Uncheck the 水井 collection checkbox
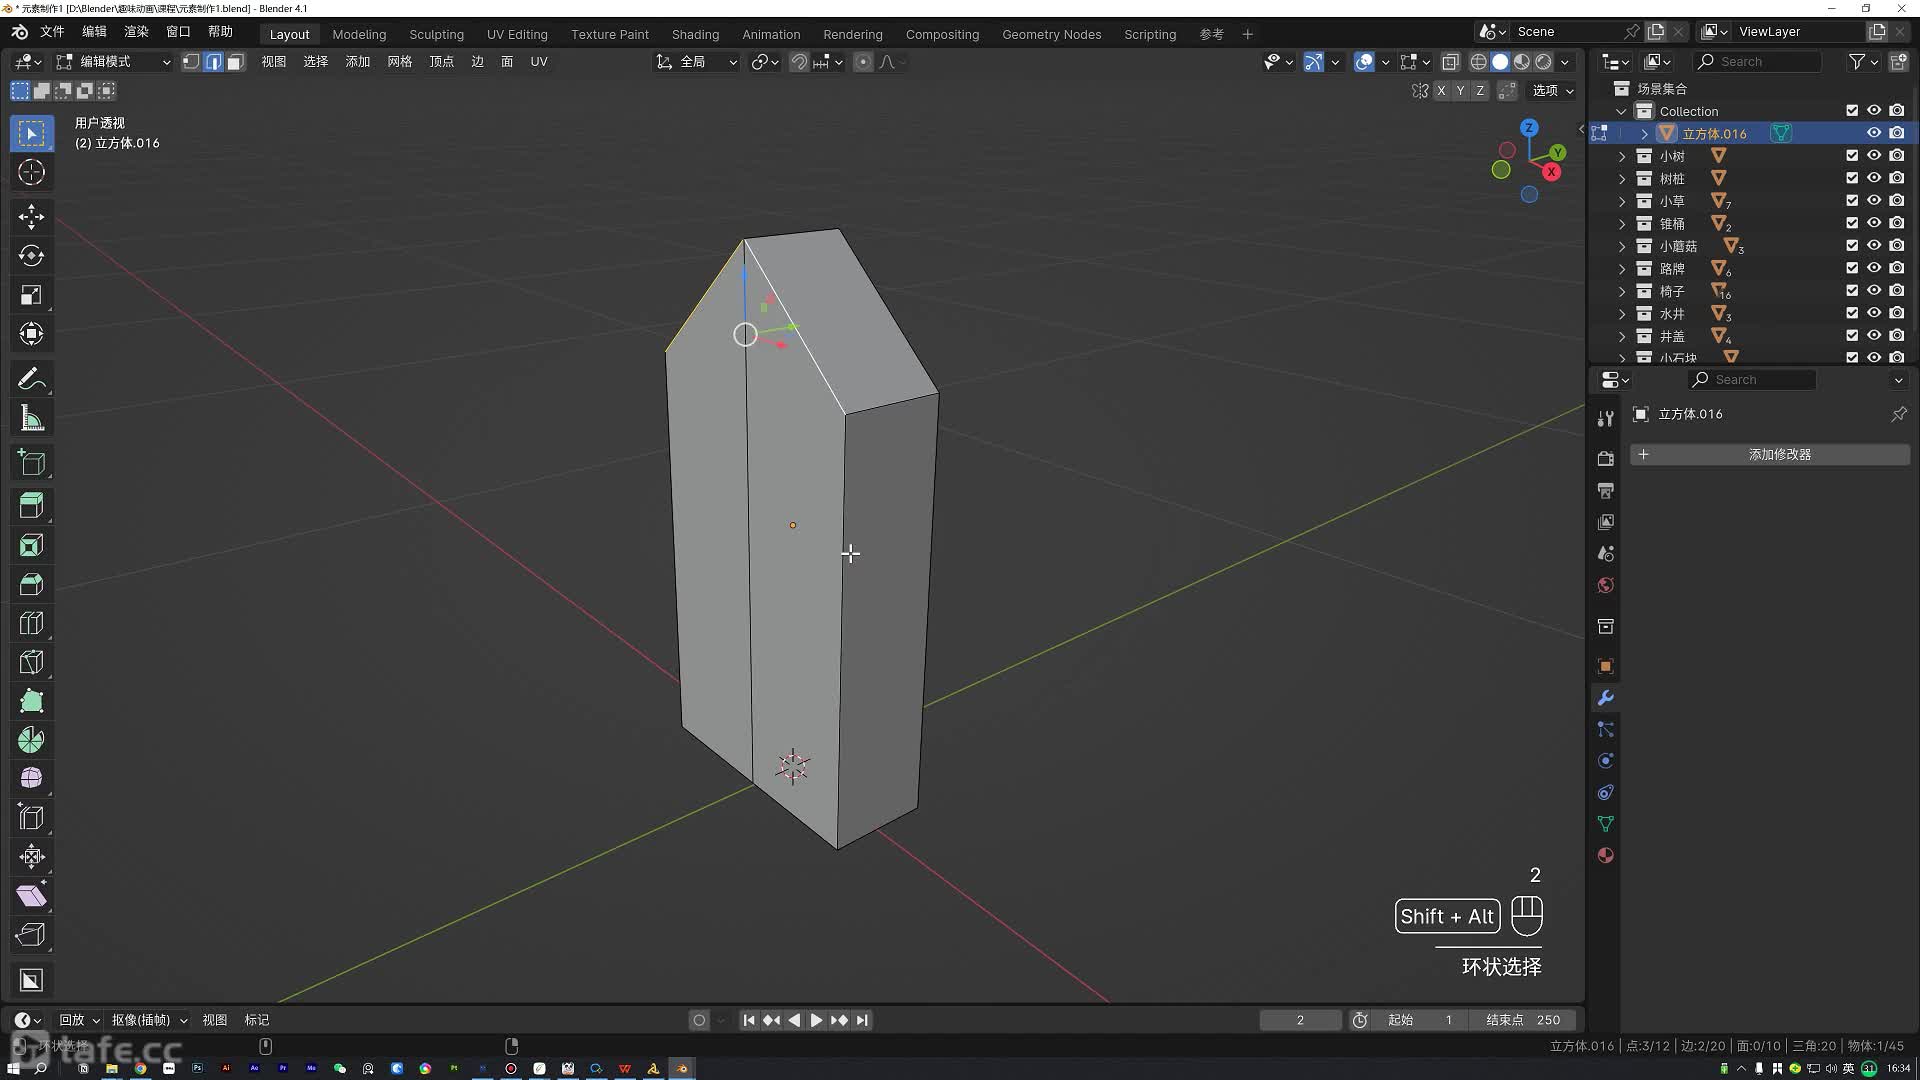 point(1852,313)
